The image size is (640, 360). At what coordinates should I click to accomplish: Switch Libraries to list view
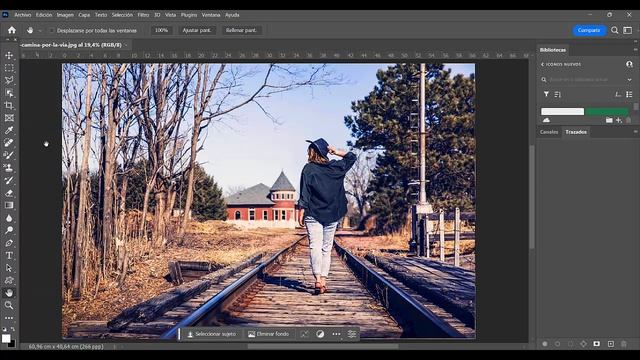coord(629,94)
